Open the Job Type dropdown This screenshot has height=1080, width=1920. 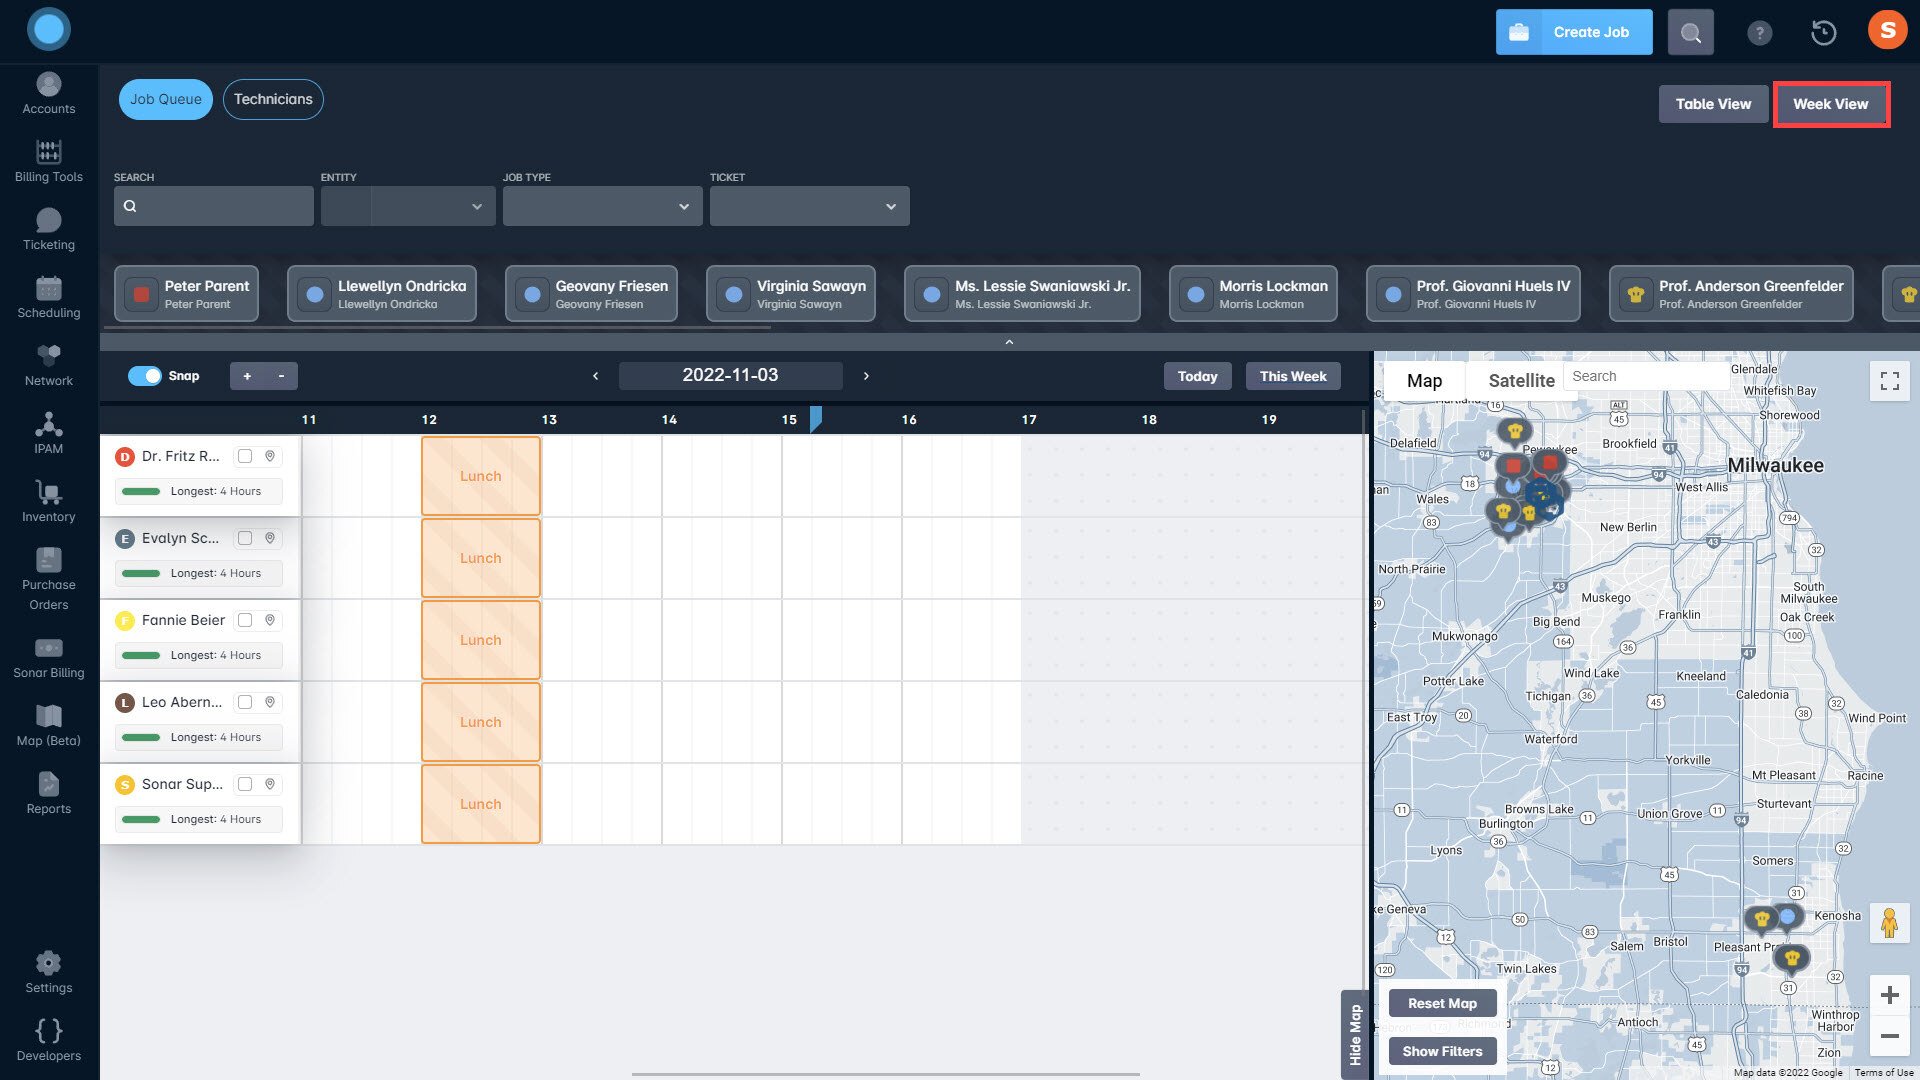pos(601,206)
